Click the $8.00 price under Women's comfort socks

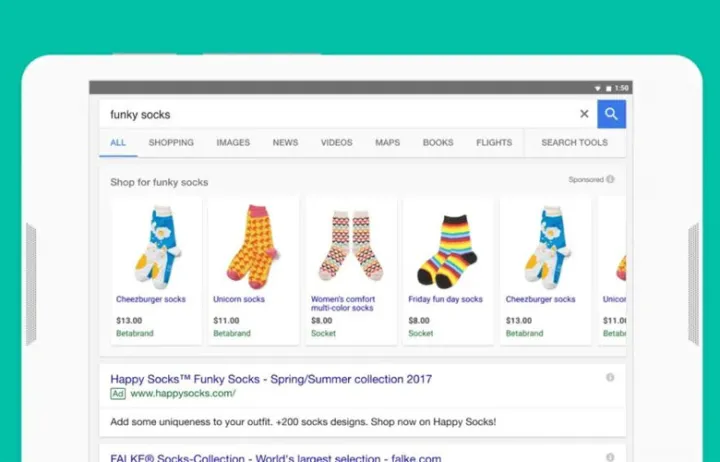point(321,321)
